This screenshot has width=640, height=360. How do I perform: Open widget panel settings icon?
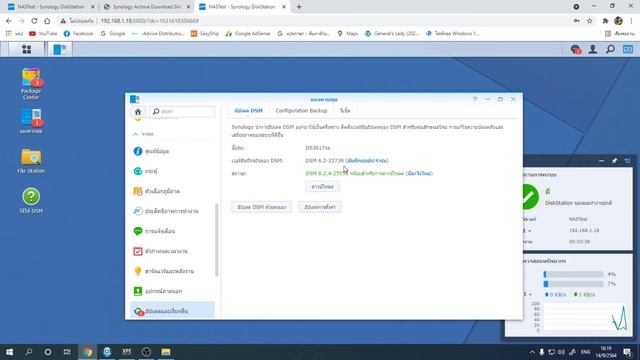pyautogui.click(x=627, y=161)
